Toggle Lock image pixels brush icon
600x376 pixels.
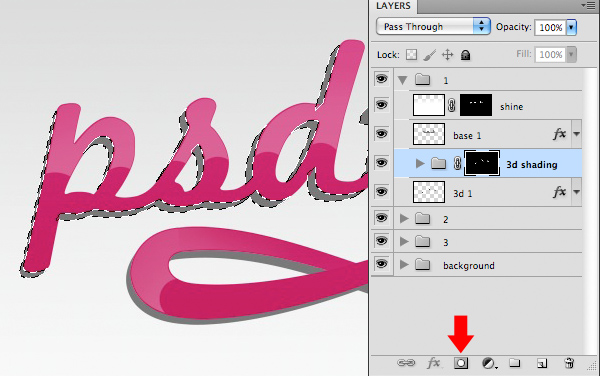429,55
